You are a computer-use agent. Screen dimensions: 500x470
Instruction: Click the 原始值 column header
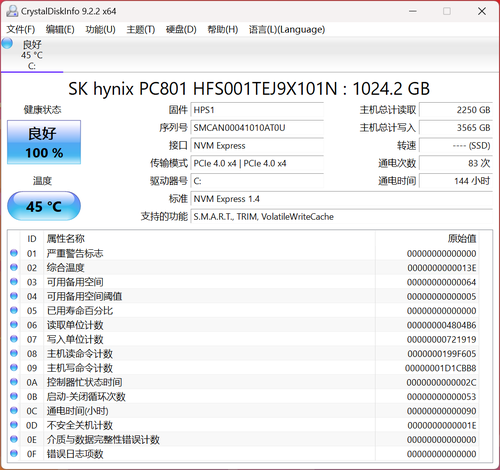462,239
